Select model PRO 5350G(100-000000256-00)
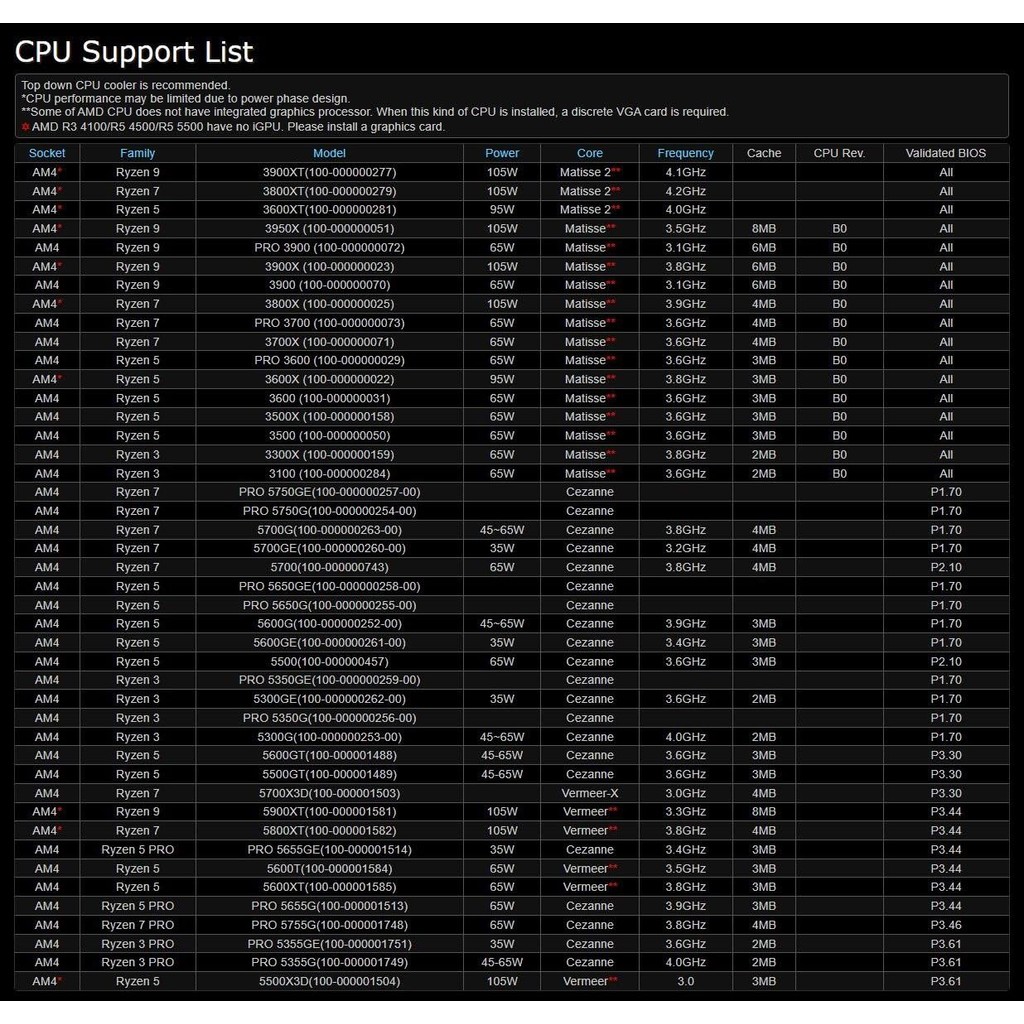The height and width of the screenshot is (1024, 1024). 329,717
